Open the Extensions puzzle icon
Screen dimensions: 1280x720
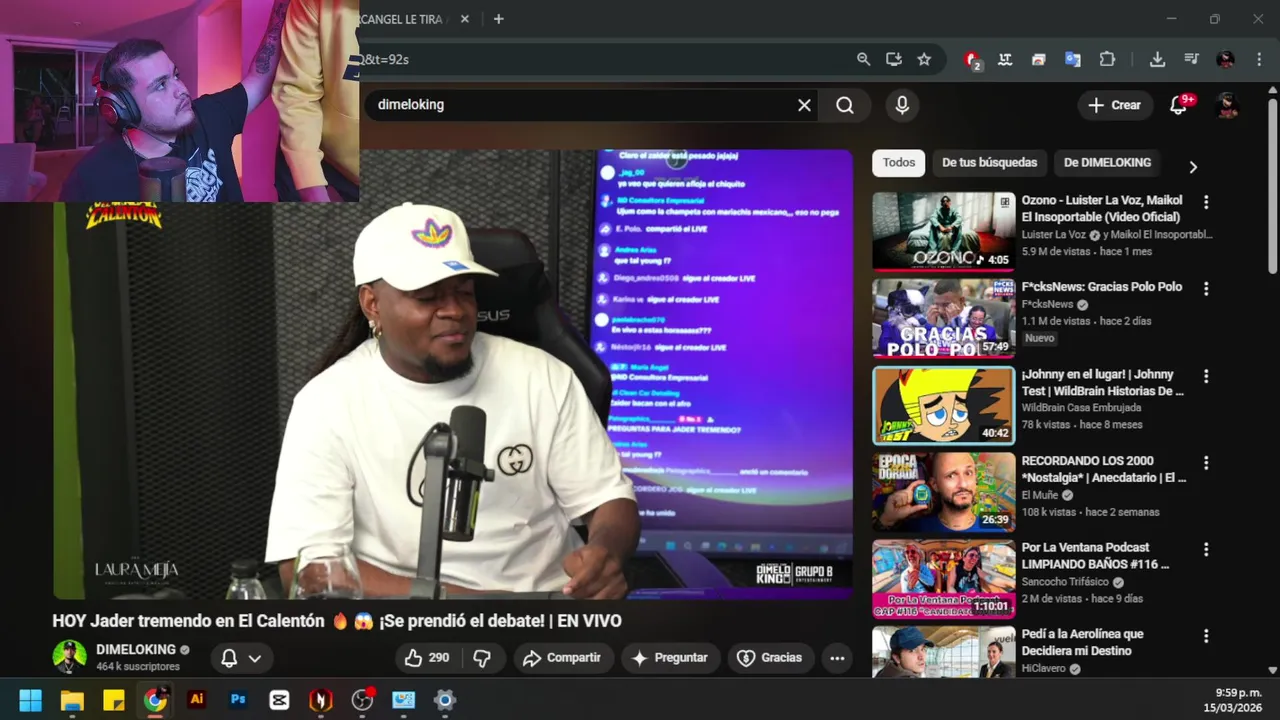coord(1107,59)
